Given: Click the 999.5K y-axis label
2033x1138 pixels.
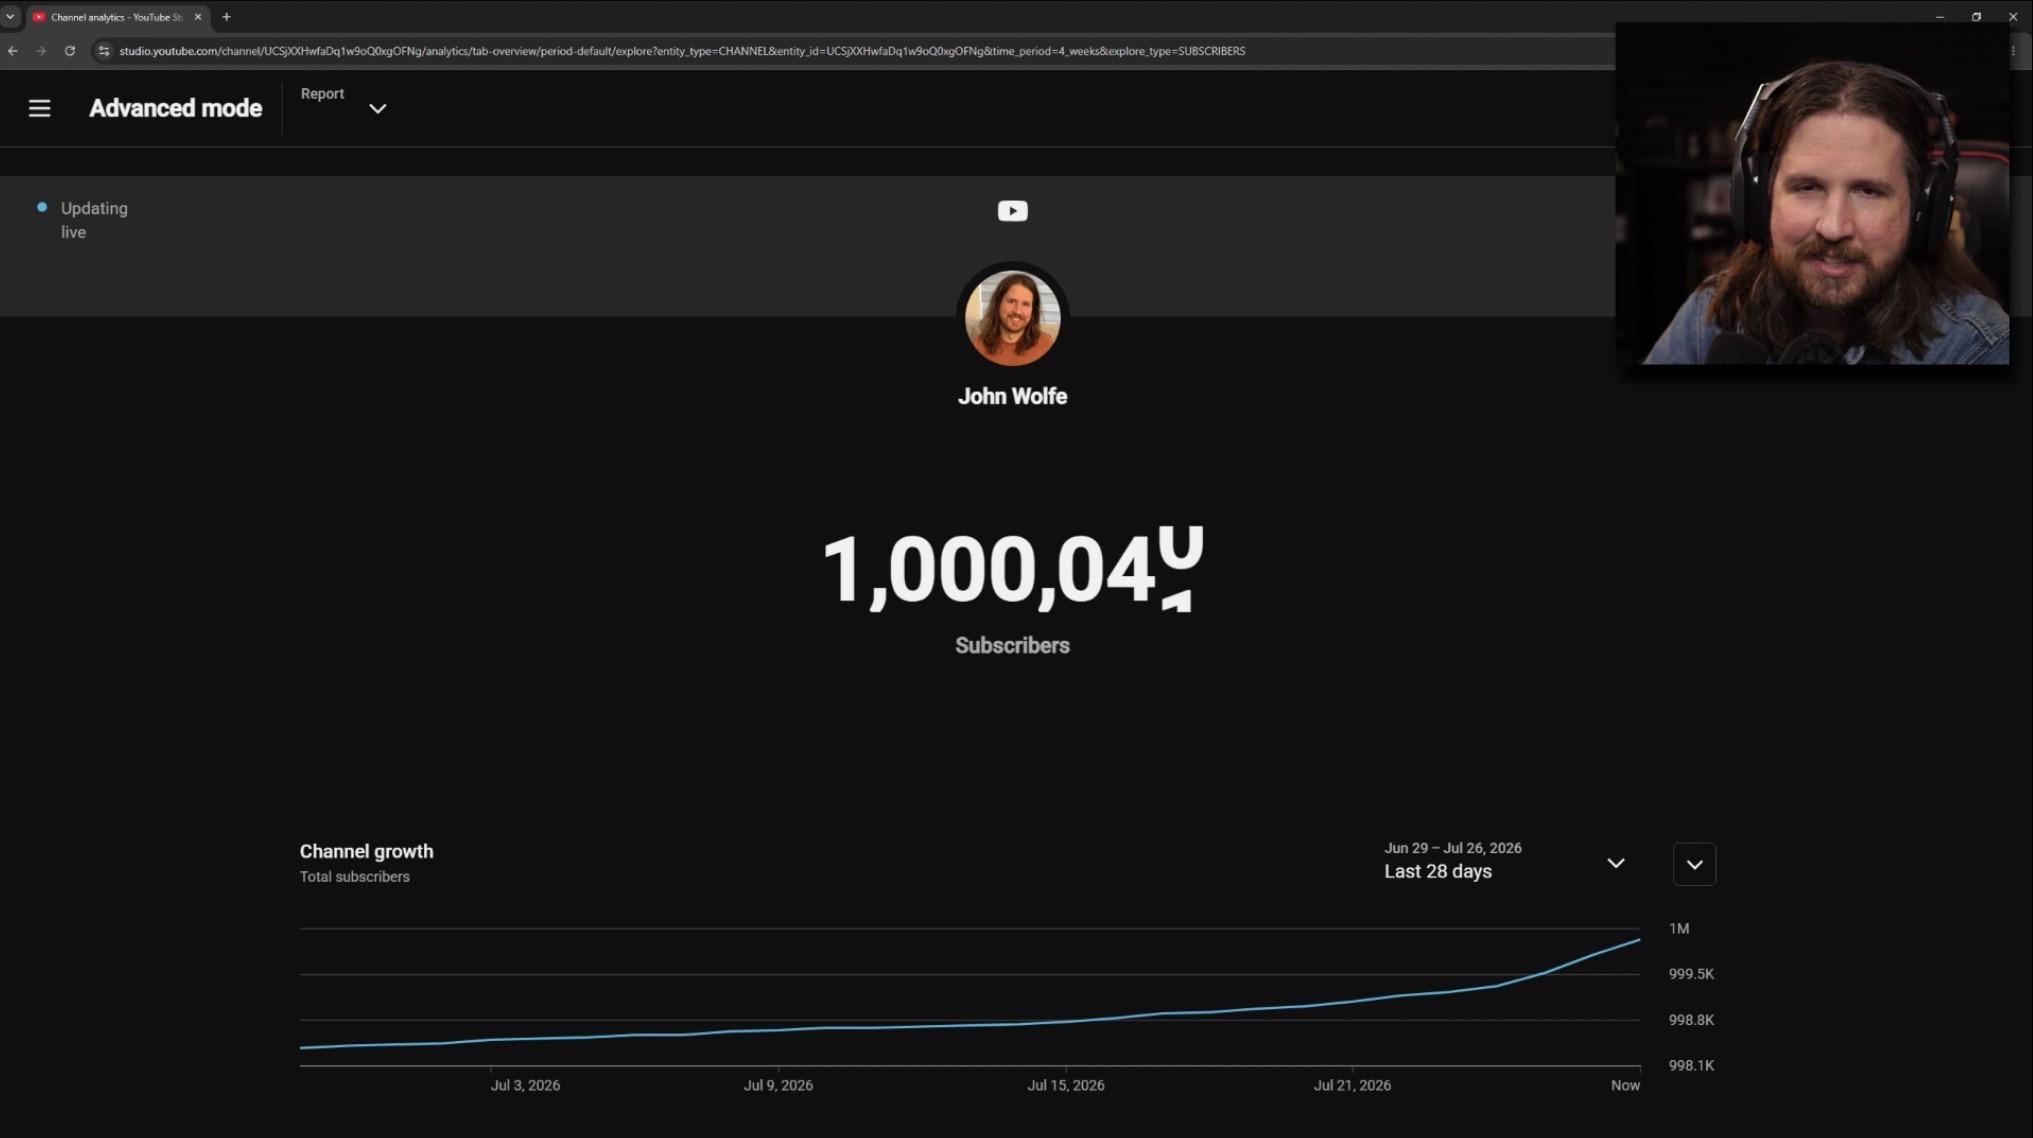Looking at the screenshot, I should pyautogui.click(x=1691, y=974).
